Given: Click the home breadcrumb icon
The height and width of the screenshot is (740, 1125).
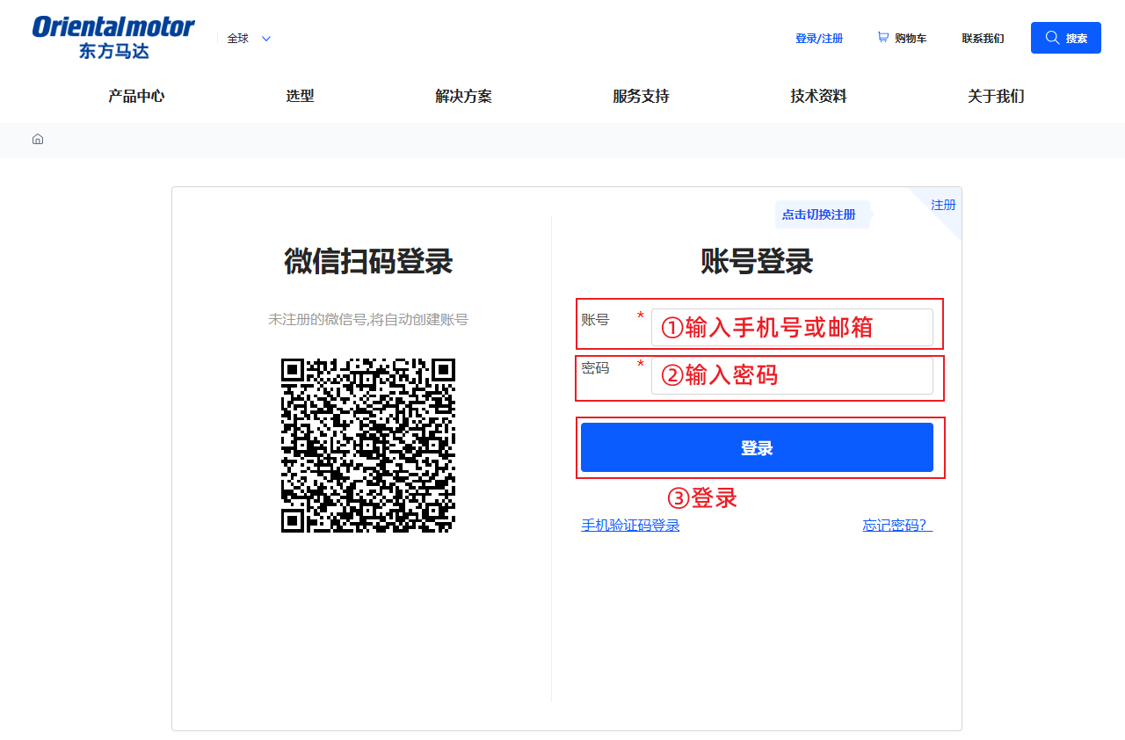Looking at the screenshot, I should (37, 139).
